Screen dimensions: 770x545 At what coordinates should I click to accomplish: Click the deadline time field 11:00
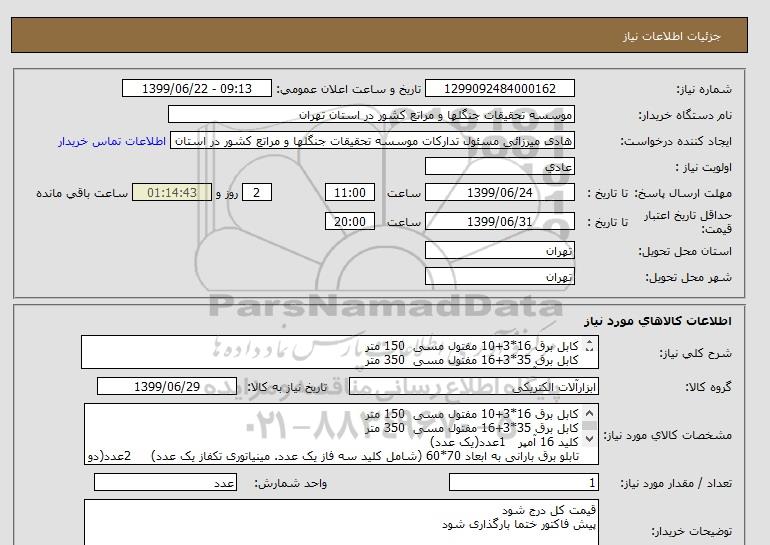click(350, 192)
